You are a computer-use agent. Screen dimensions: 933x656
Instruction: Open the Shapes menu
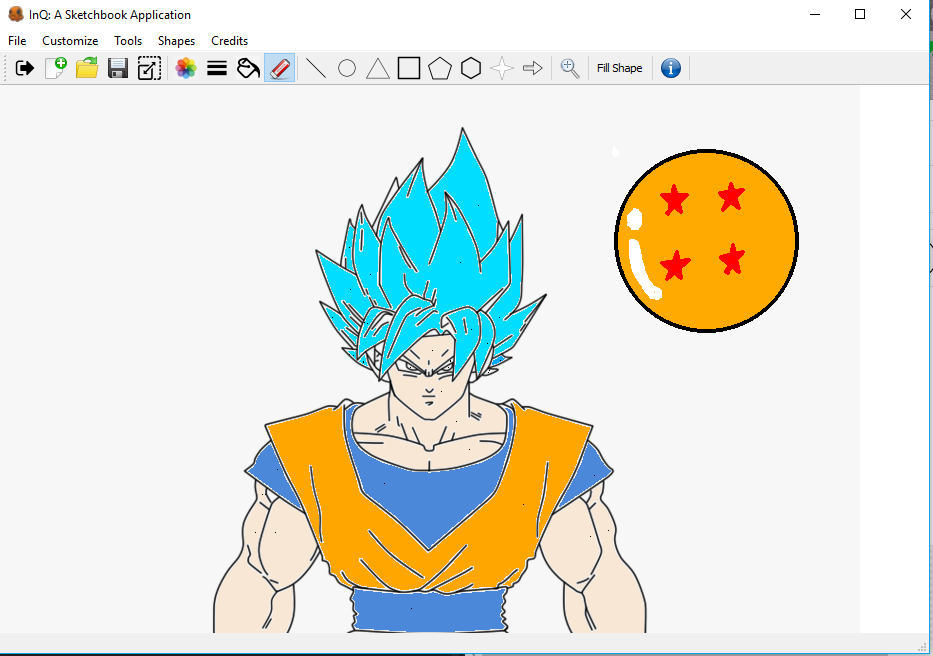(176, 40)
